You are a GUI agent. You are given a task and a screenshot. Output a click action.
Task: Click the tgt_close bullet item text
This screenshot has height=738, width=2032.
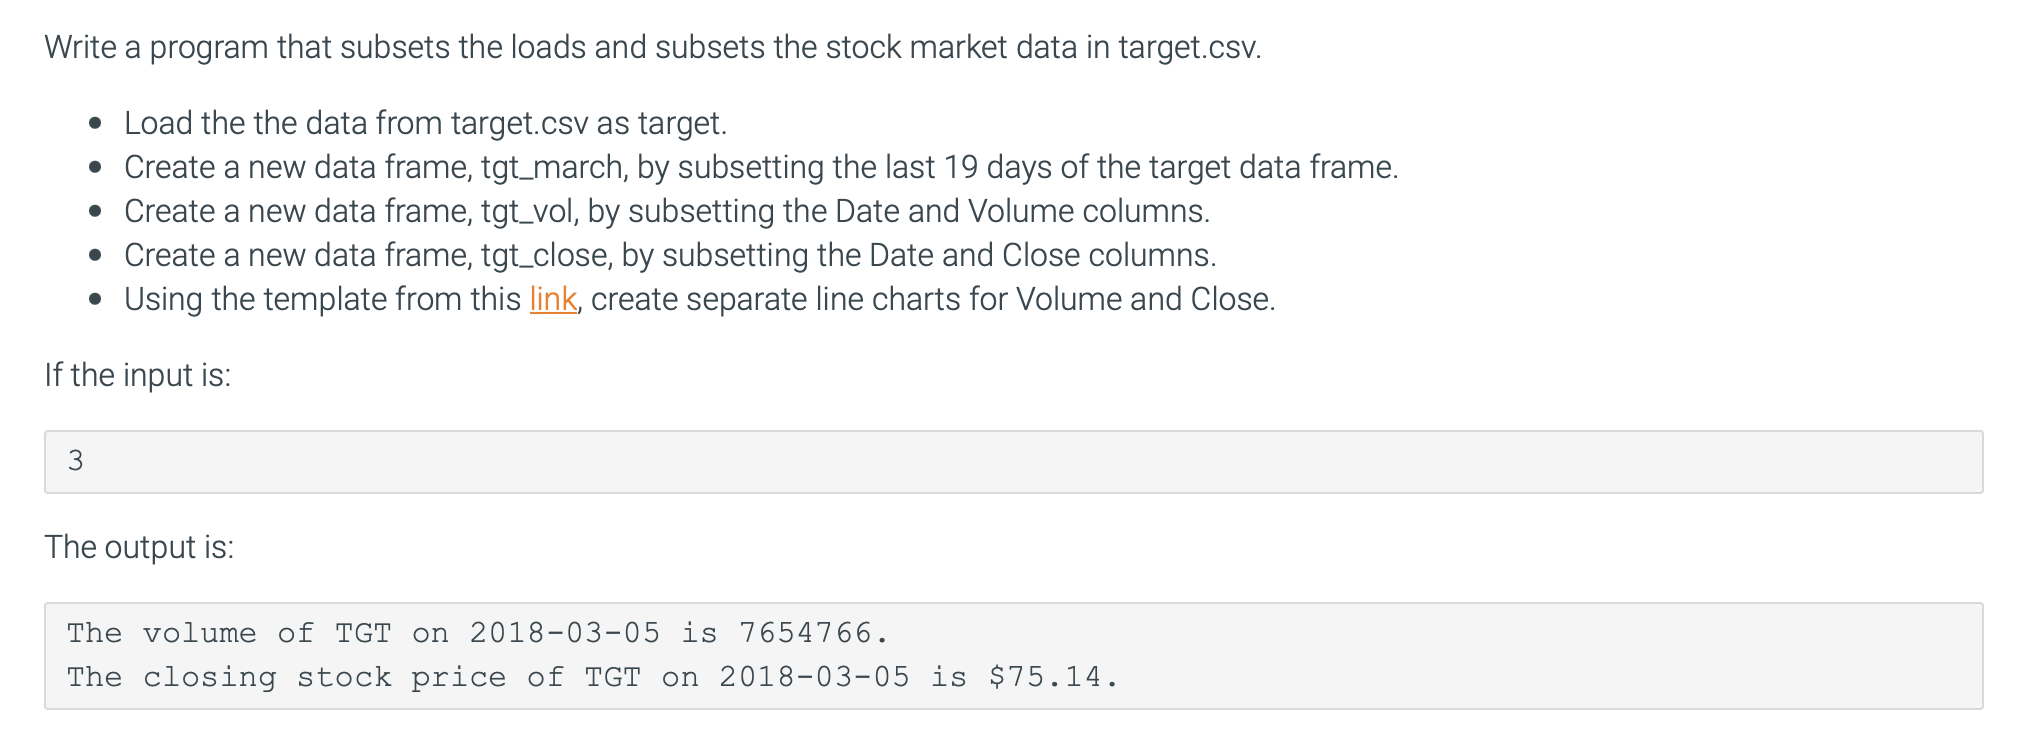tap(670, 255)
